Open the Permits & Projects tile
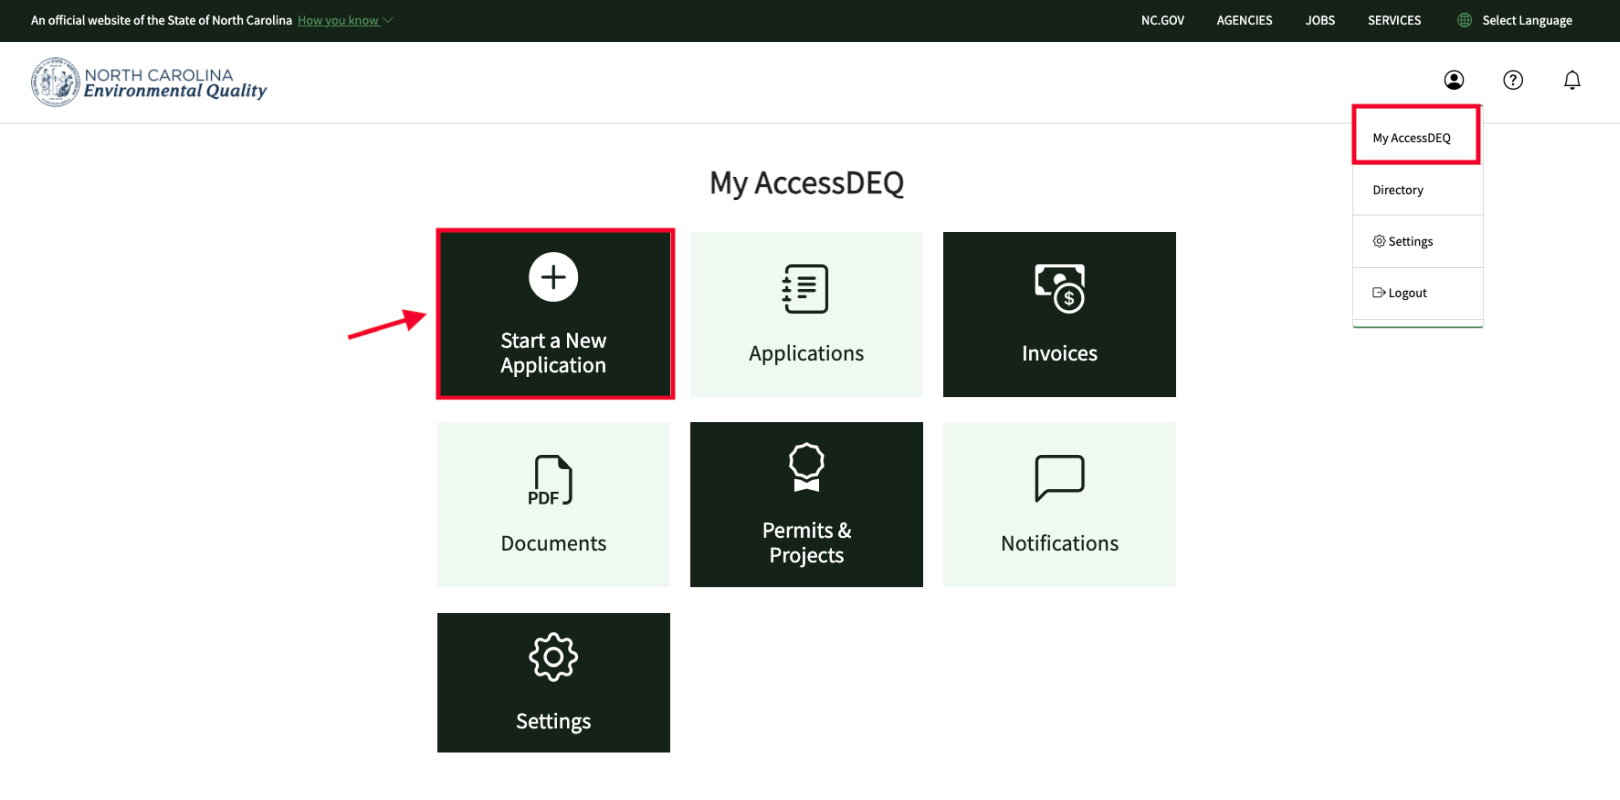The width and height of the screenshot is (1620, 800). pyautogui.click(x=806, y=504)
